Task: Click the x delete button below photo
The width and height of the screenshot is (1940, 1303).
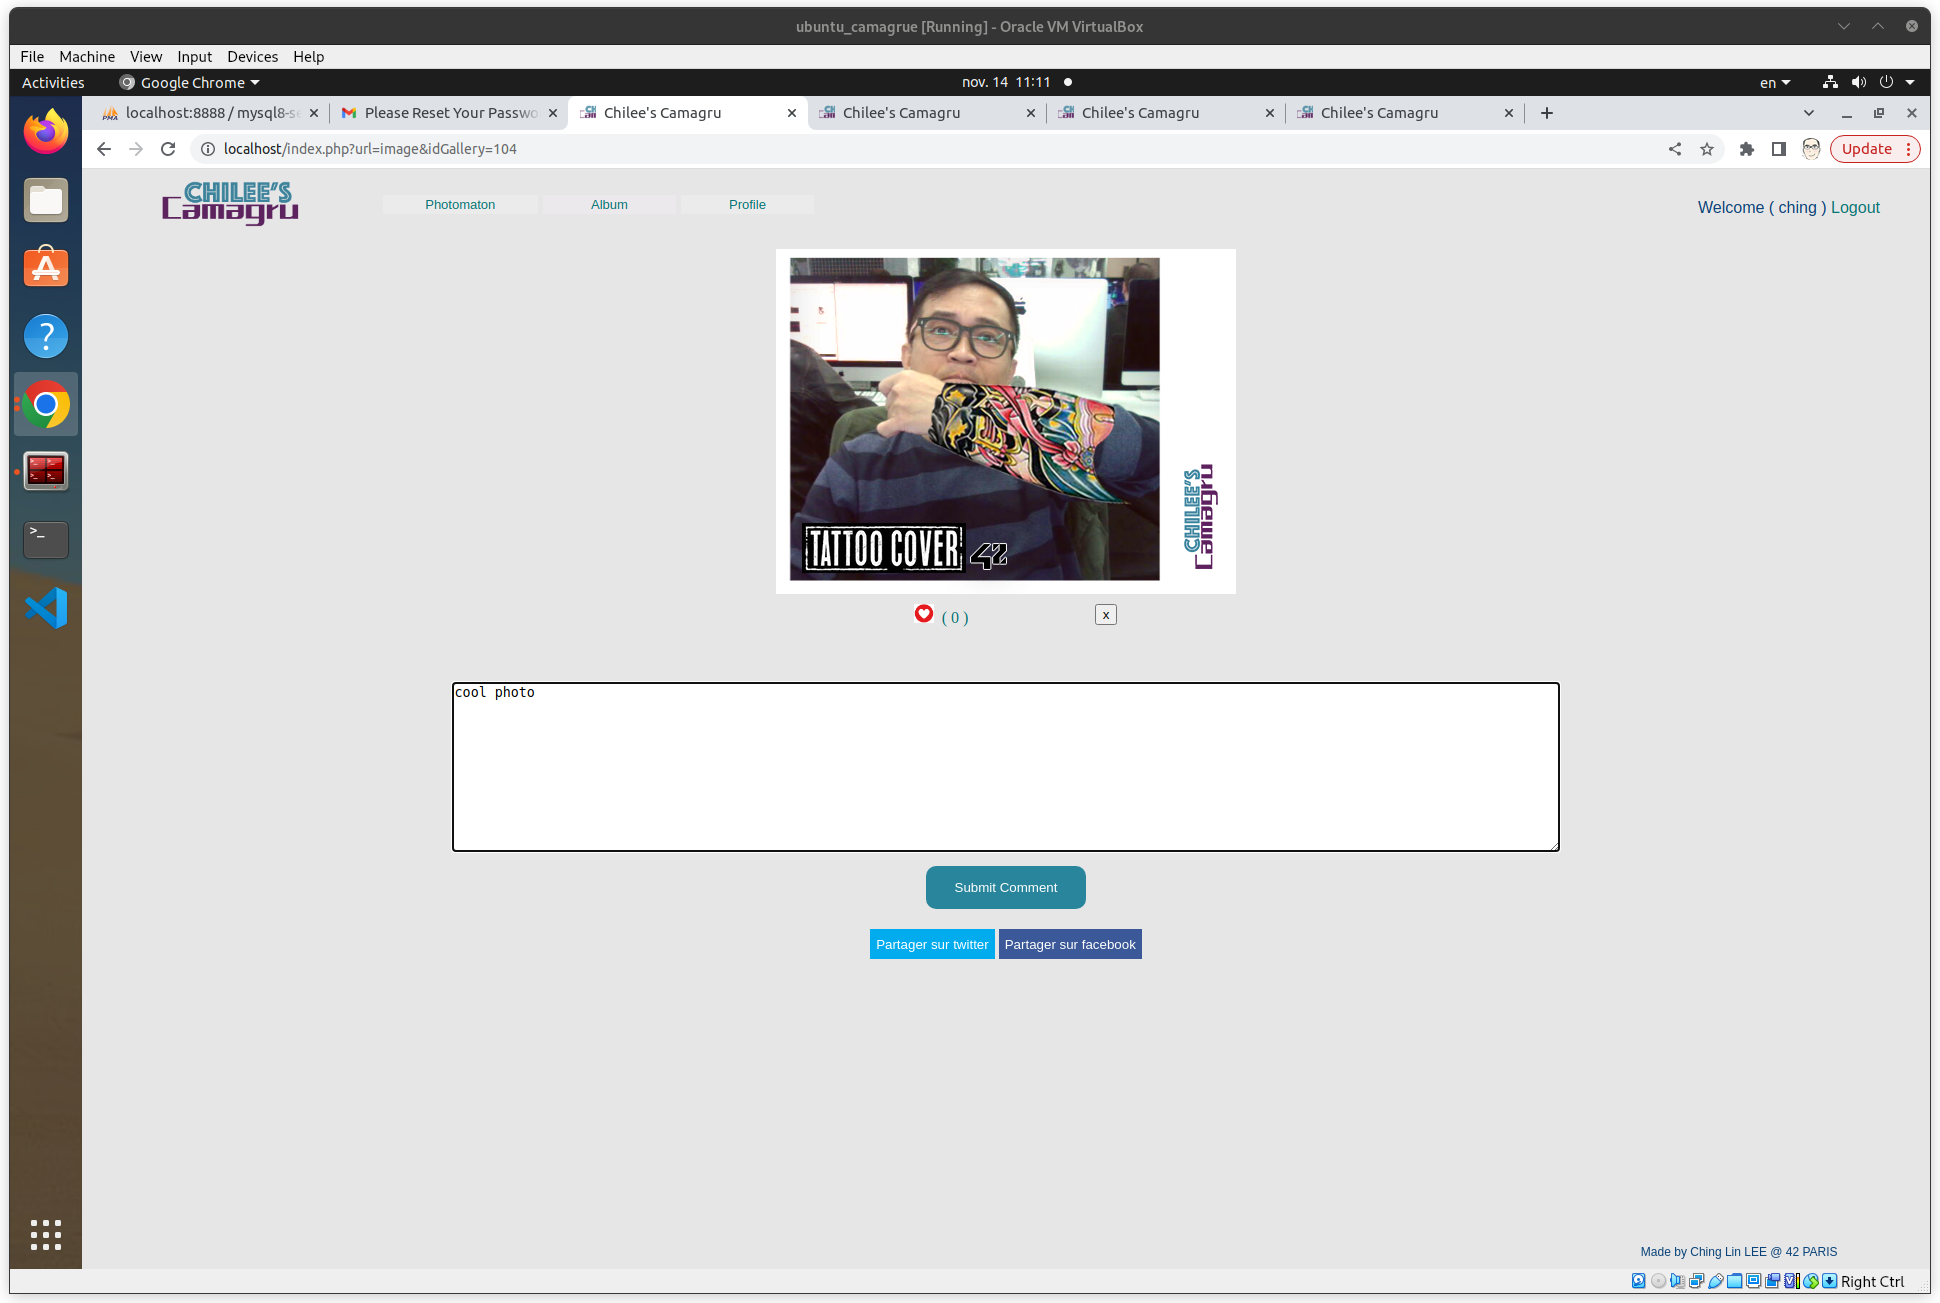Action: [x=1105, y=615]
